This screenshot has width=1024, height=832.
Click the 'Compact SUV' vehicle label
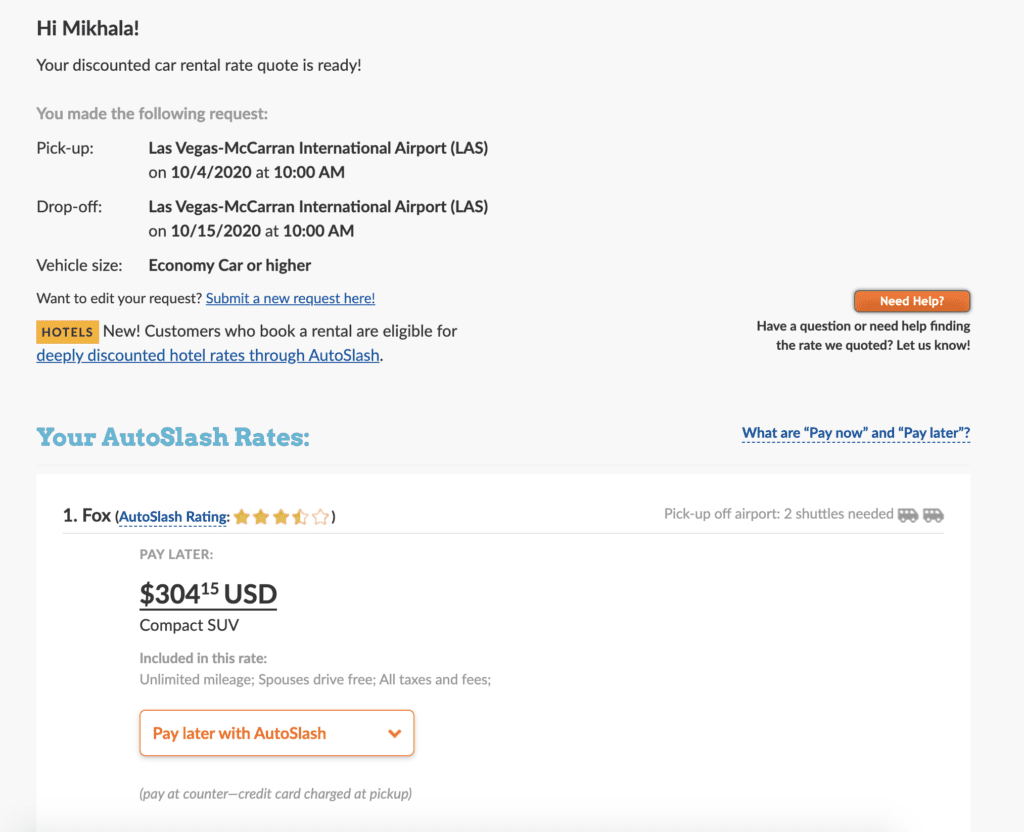point(189,625)
